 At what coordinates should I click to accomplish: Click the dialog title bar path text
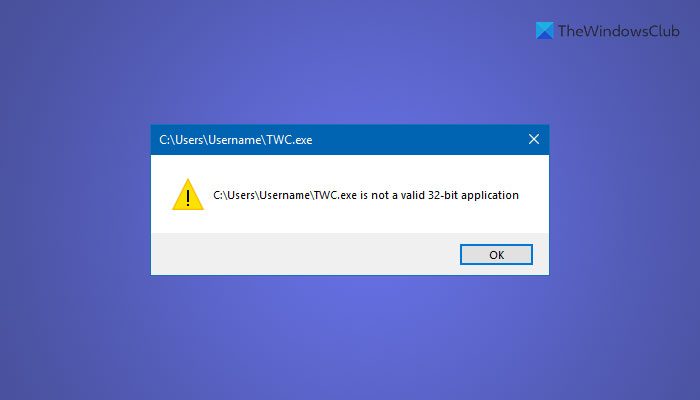point(236,140)
